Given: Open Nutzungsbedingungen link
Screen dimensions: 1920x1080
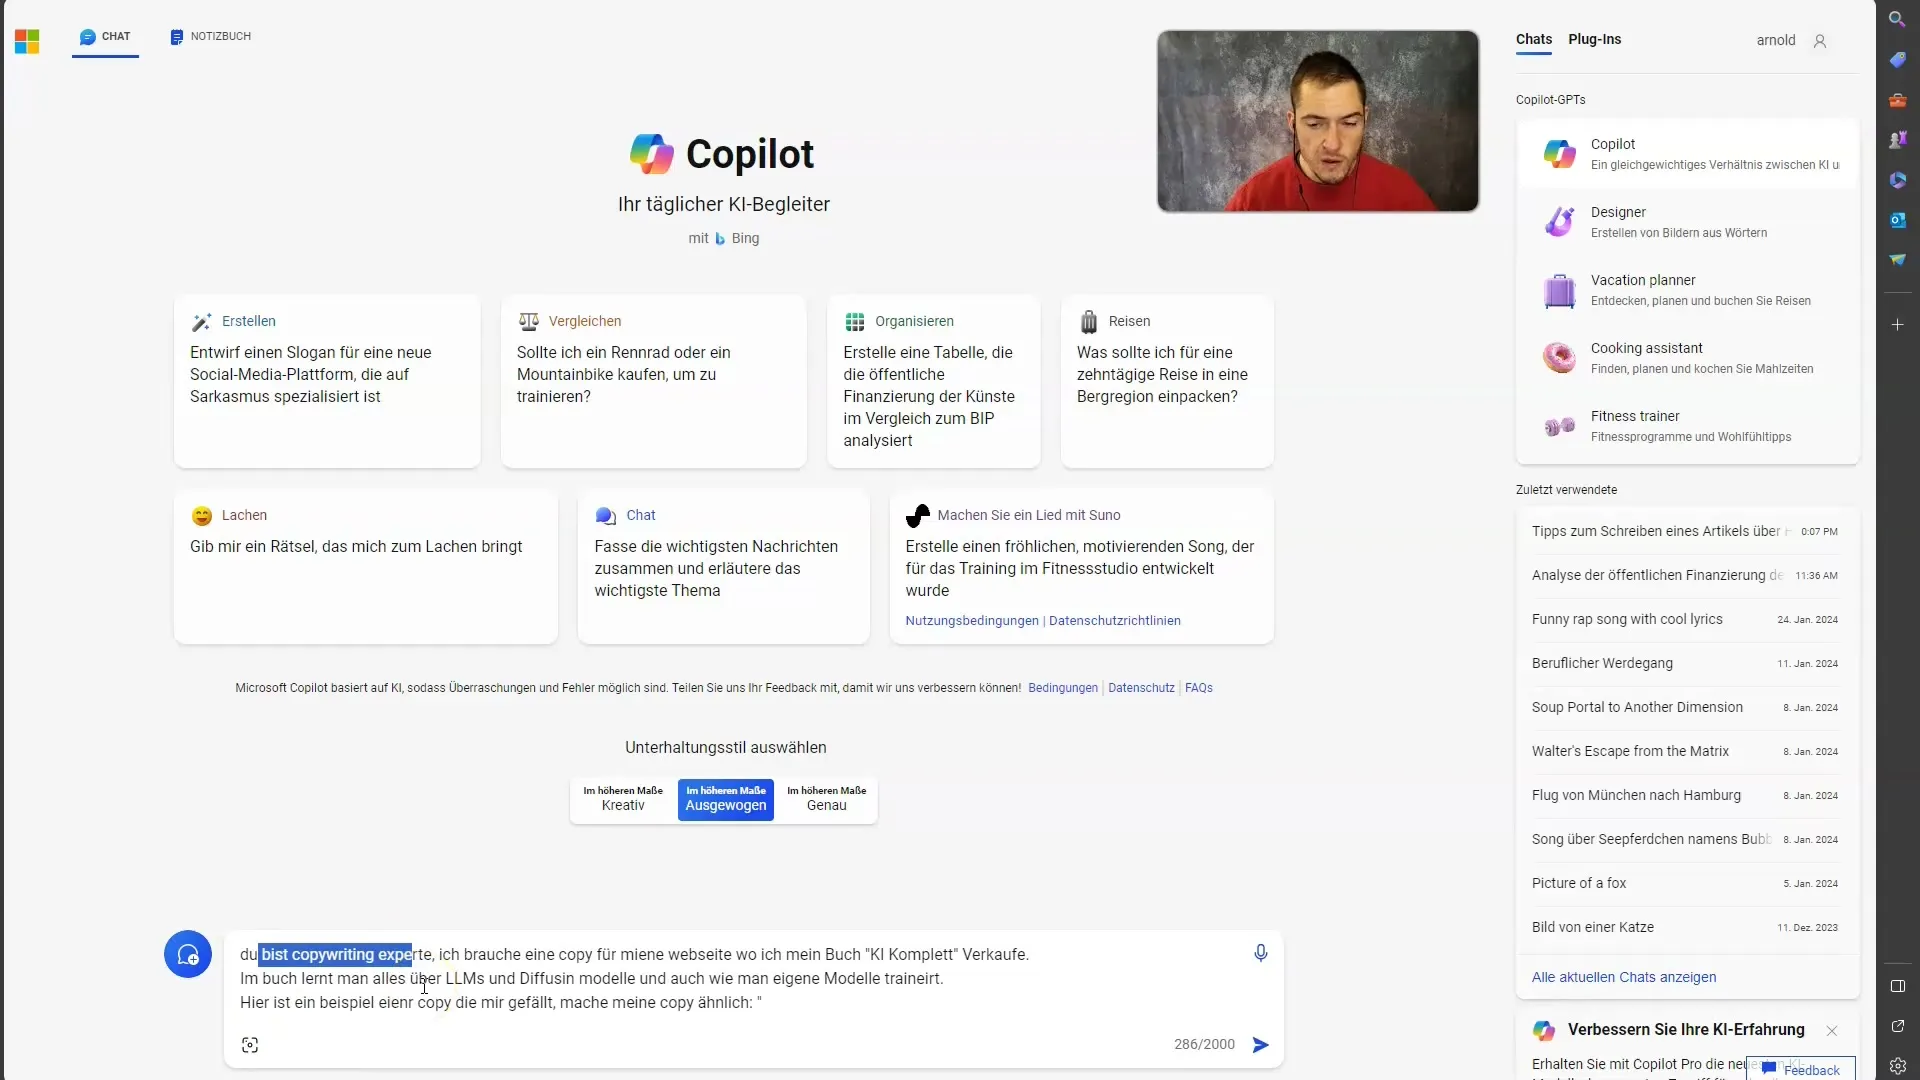Looking at the screenshot, I should pyautogui.click(x=971, y=620).
